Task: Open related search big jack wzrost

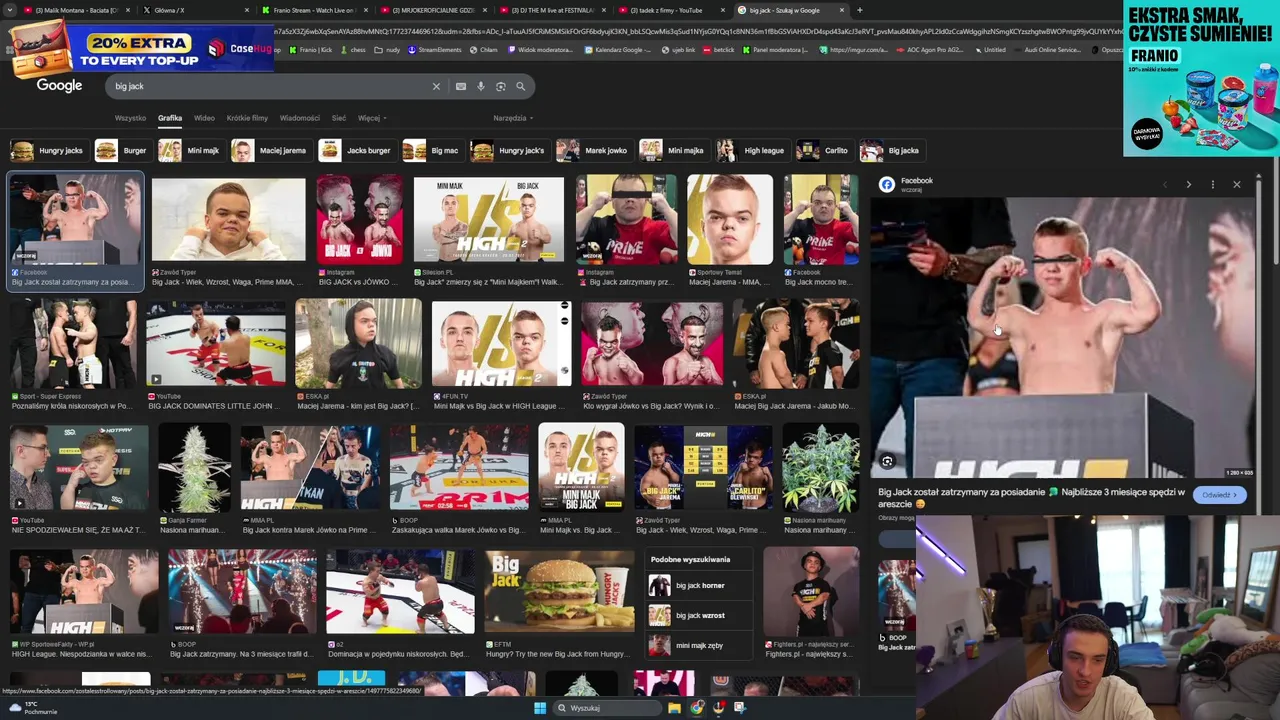Action: (x=700, y=616)
